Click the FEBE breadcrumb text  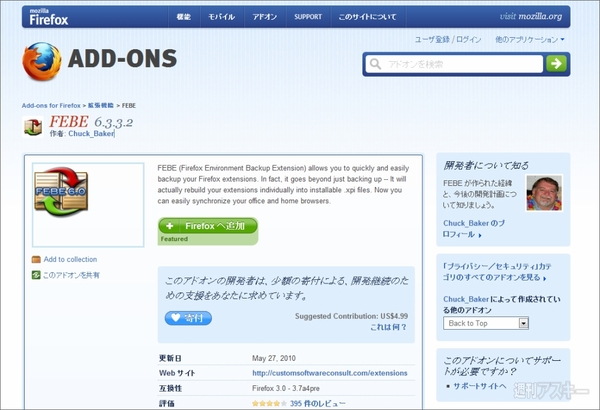click(129, 105)
